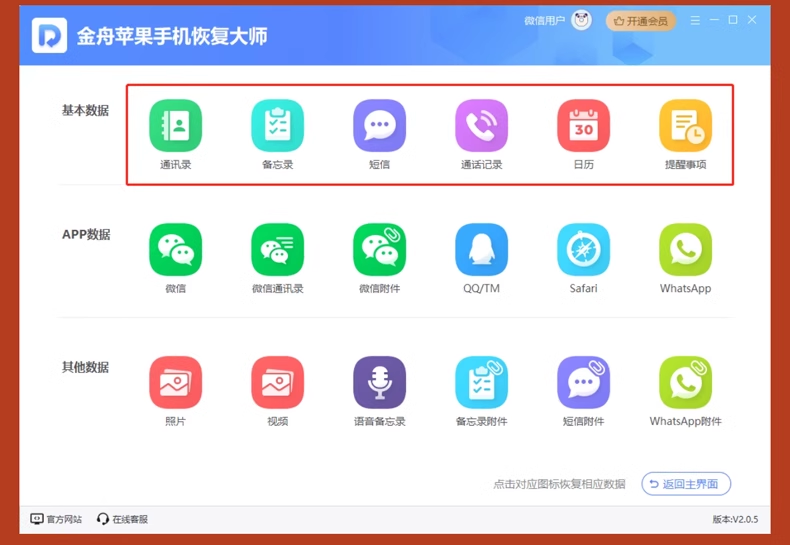Open the 微信通讯录 WeChat contacts icon
Viewport: 790px width, 545px height.
click(278, 249)
